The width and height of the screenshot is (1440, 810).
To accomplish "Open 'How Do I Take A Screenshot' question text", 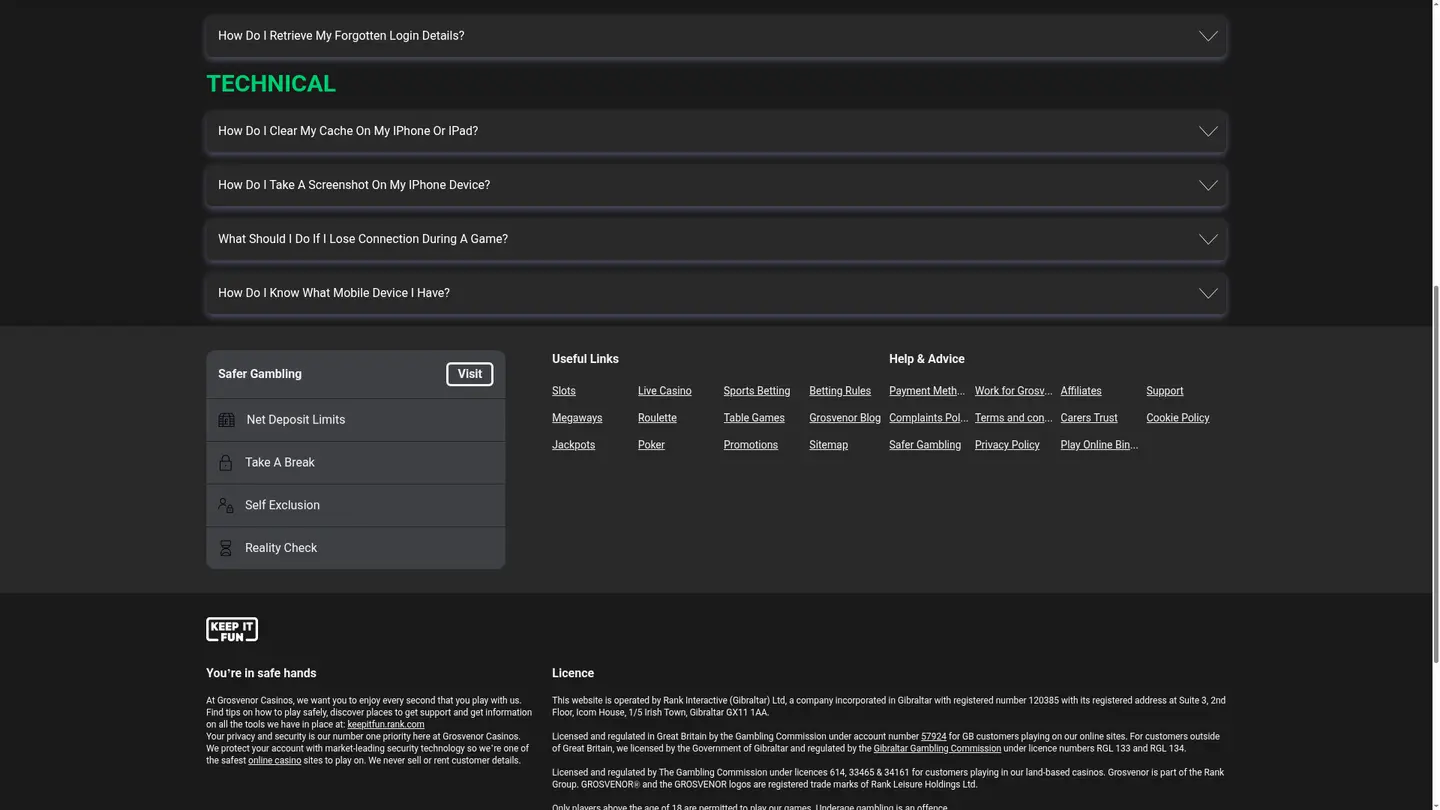I will coord(354,185).
